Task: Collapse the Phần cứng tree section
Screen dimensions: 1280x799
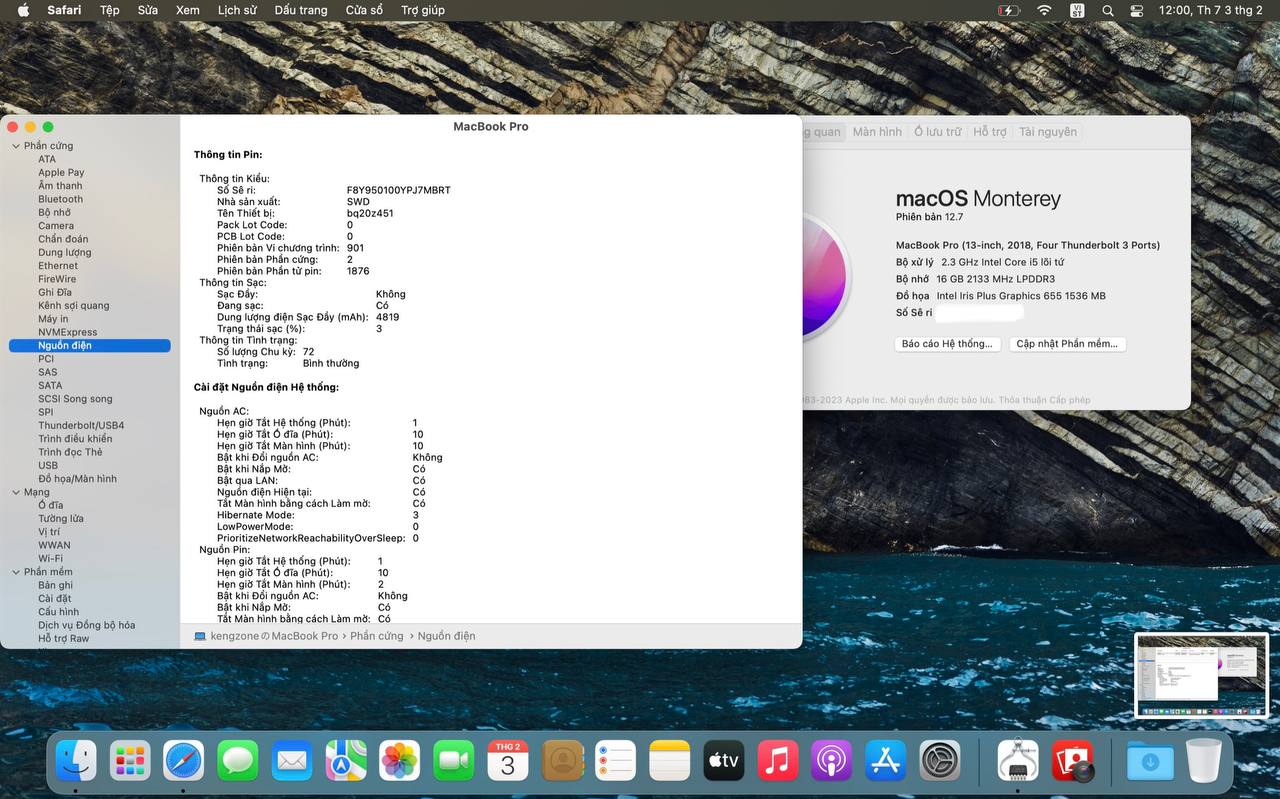Action: (x=16, y=146)
